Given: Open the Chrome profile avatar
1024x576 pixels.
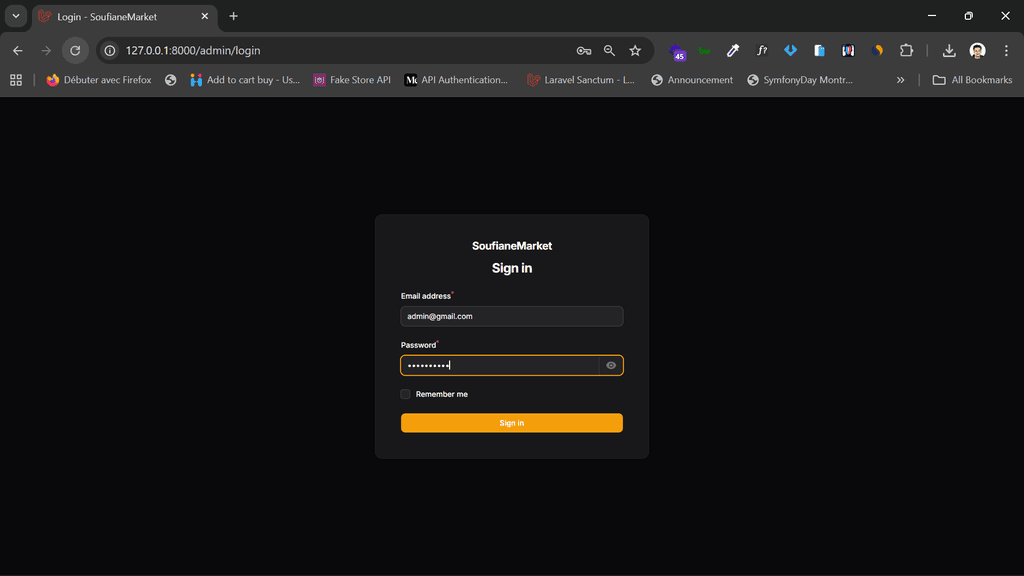Looking at the screenshot, I should click(978, 50).
